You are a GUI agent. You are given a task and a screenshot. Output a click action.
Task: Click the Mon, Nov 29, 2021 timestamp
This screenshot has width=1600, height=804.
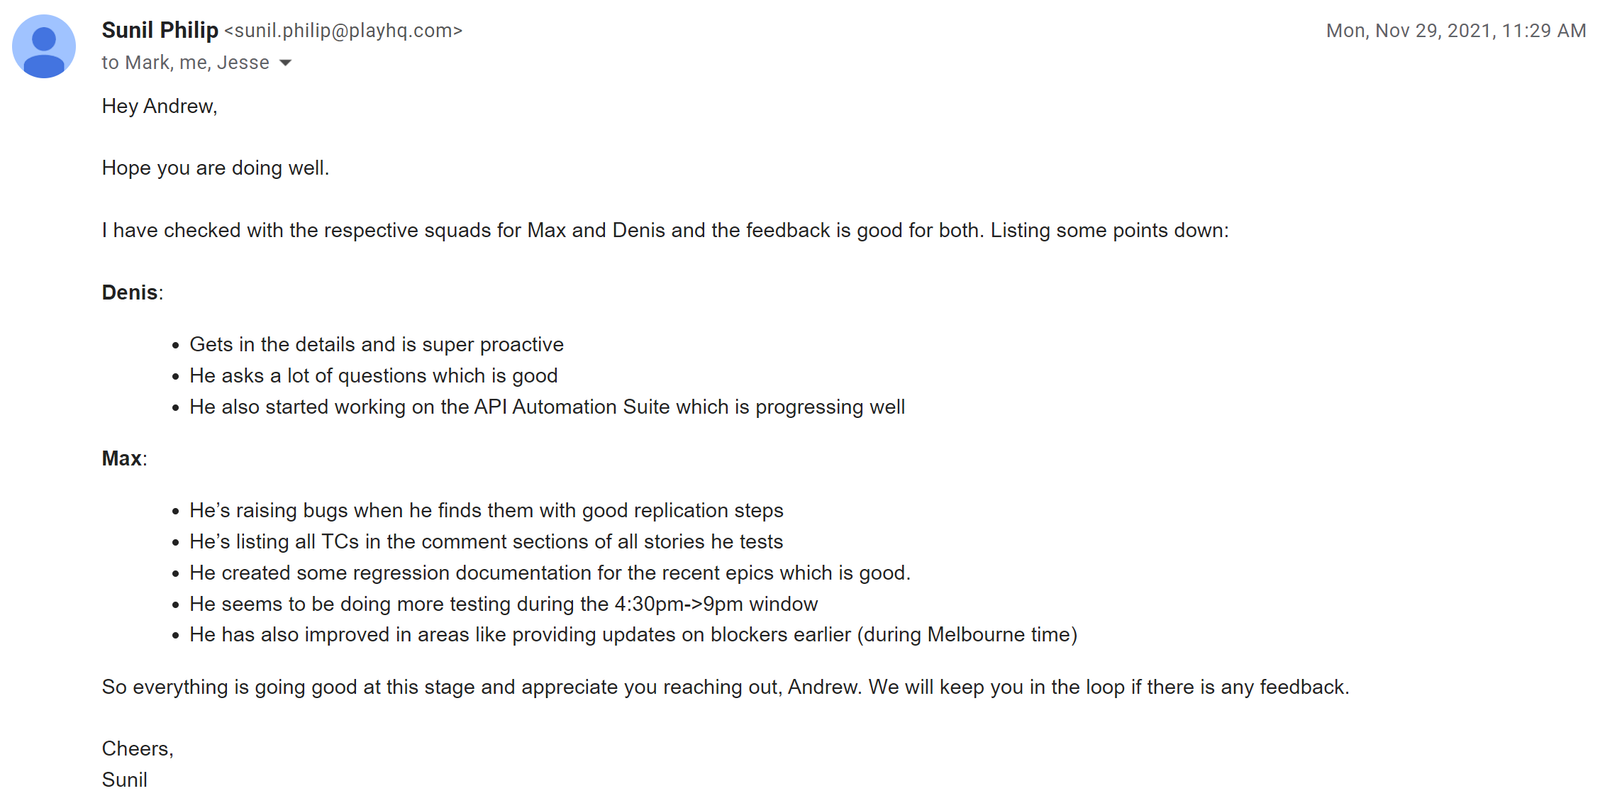pyautogui.click(x=1456, y=31)
